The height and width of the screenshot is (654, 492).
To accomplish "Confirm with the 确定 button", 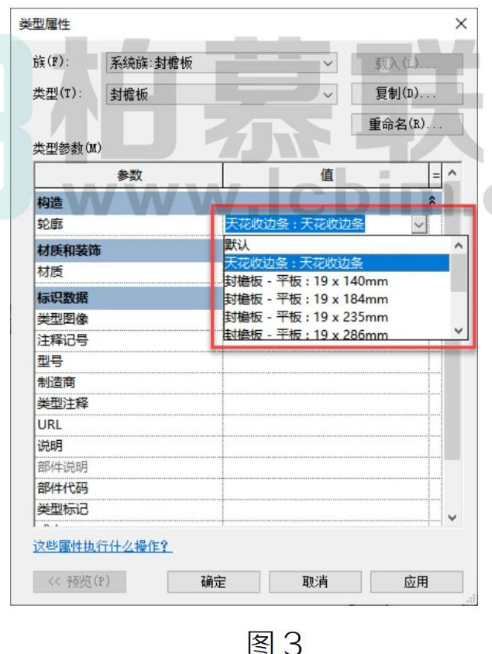I will pyautogui.click(x=213, y=582).
